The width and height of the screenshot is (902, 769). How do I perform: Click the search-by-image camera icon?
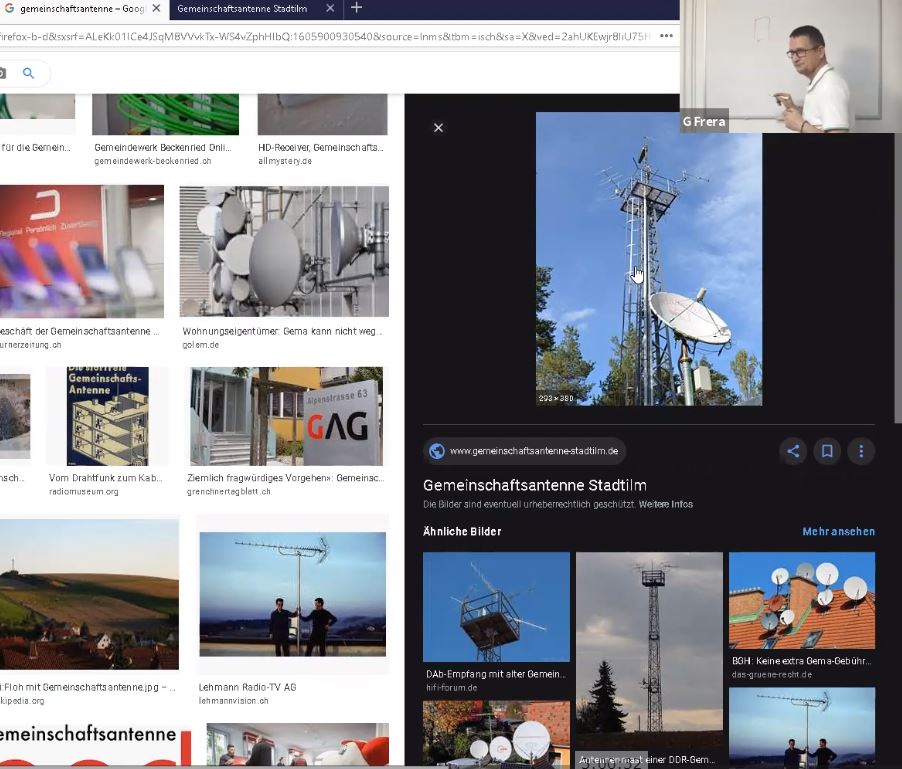point(2,73)
